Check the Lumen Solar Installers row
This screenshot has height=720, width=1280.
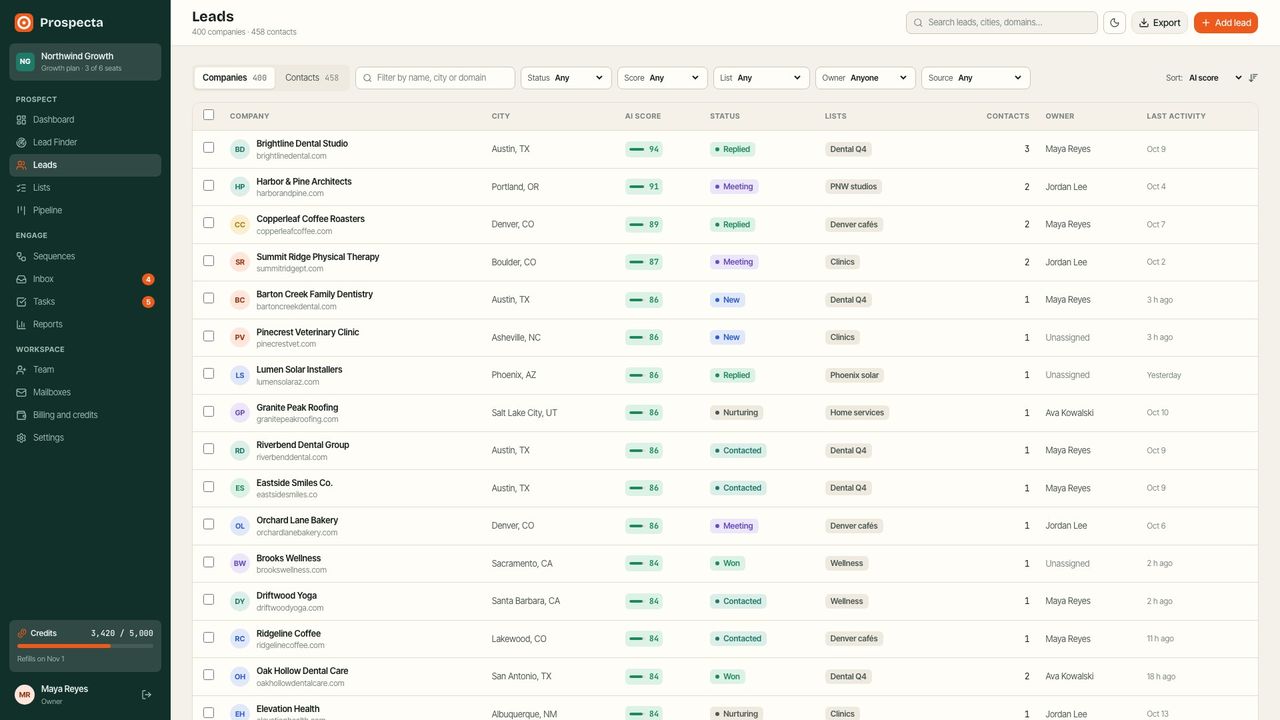click(x=209, y=374)
